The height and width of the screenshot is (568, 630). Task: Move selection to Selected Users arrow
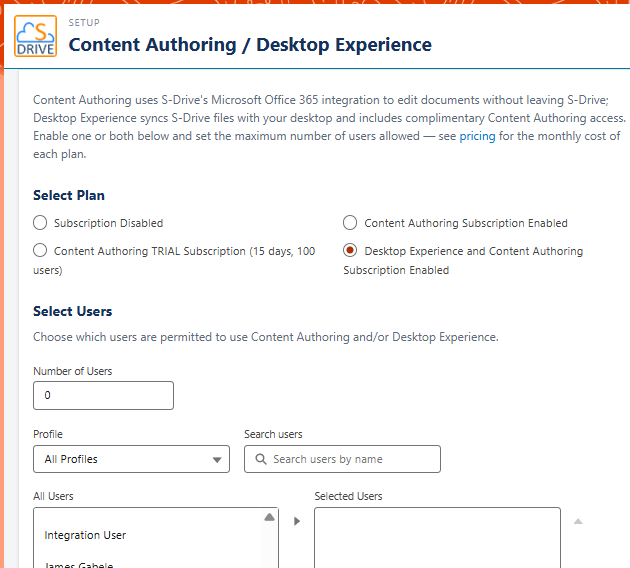pos(297,521)
